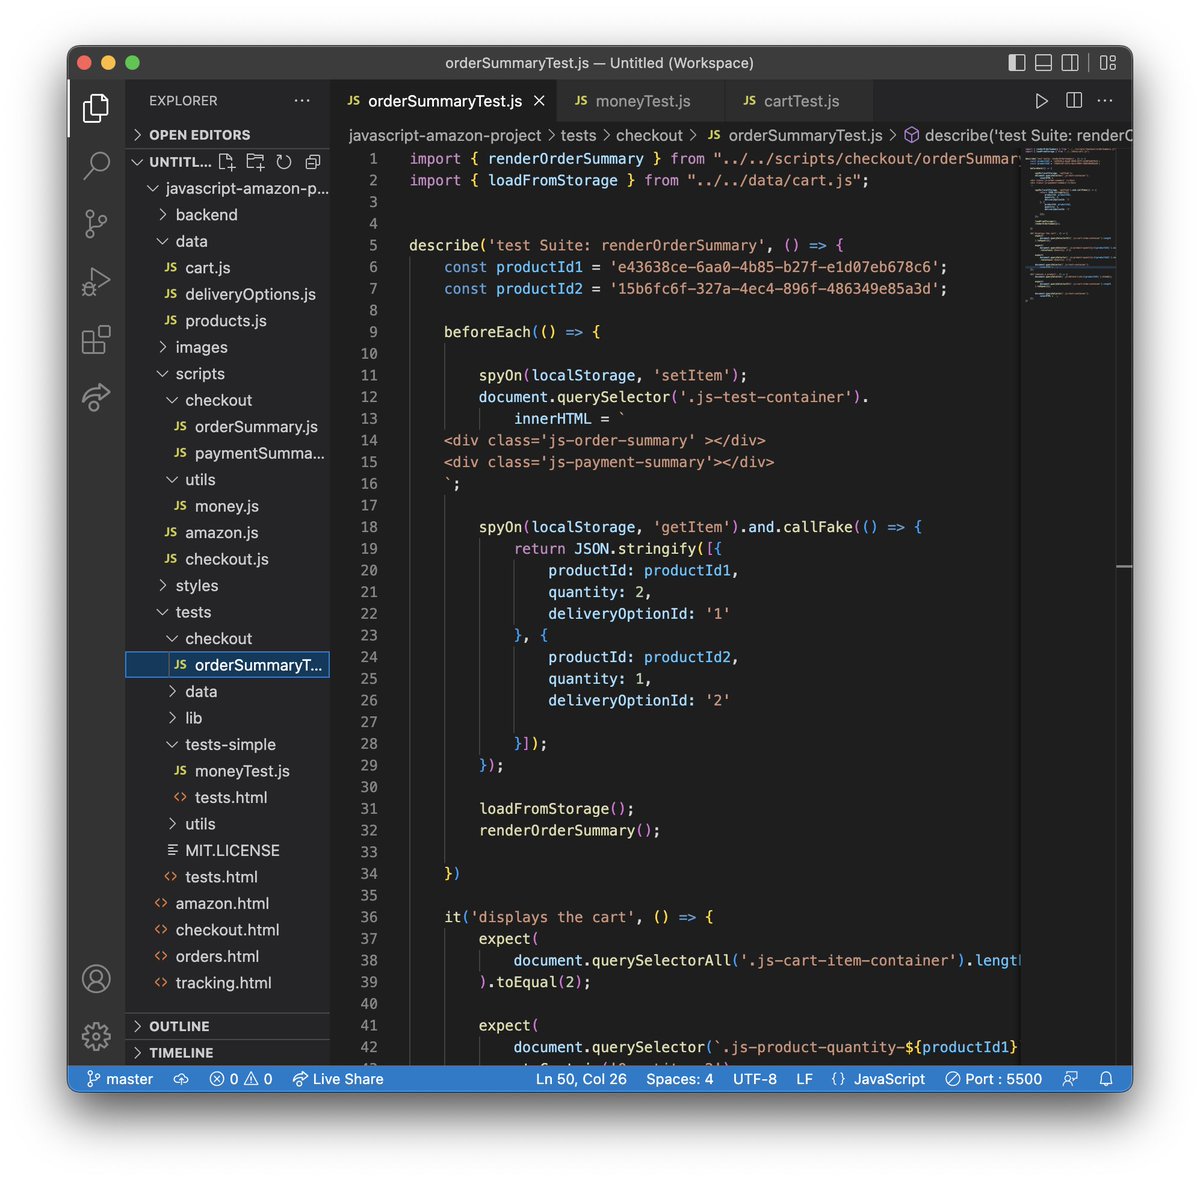Open orderSummary.js in scripts/checkout
The width and height of the screenshot is (1200, 1181).
tap(228, 427)
